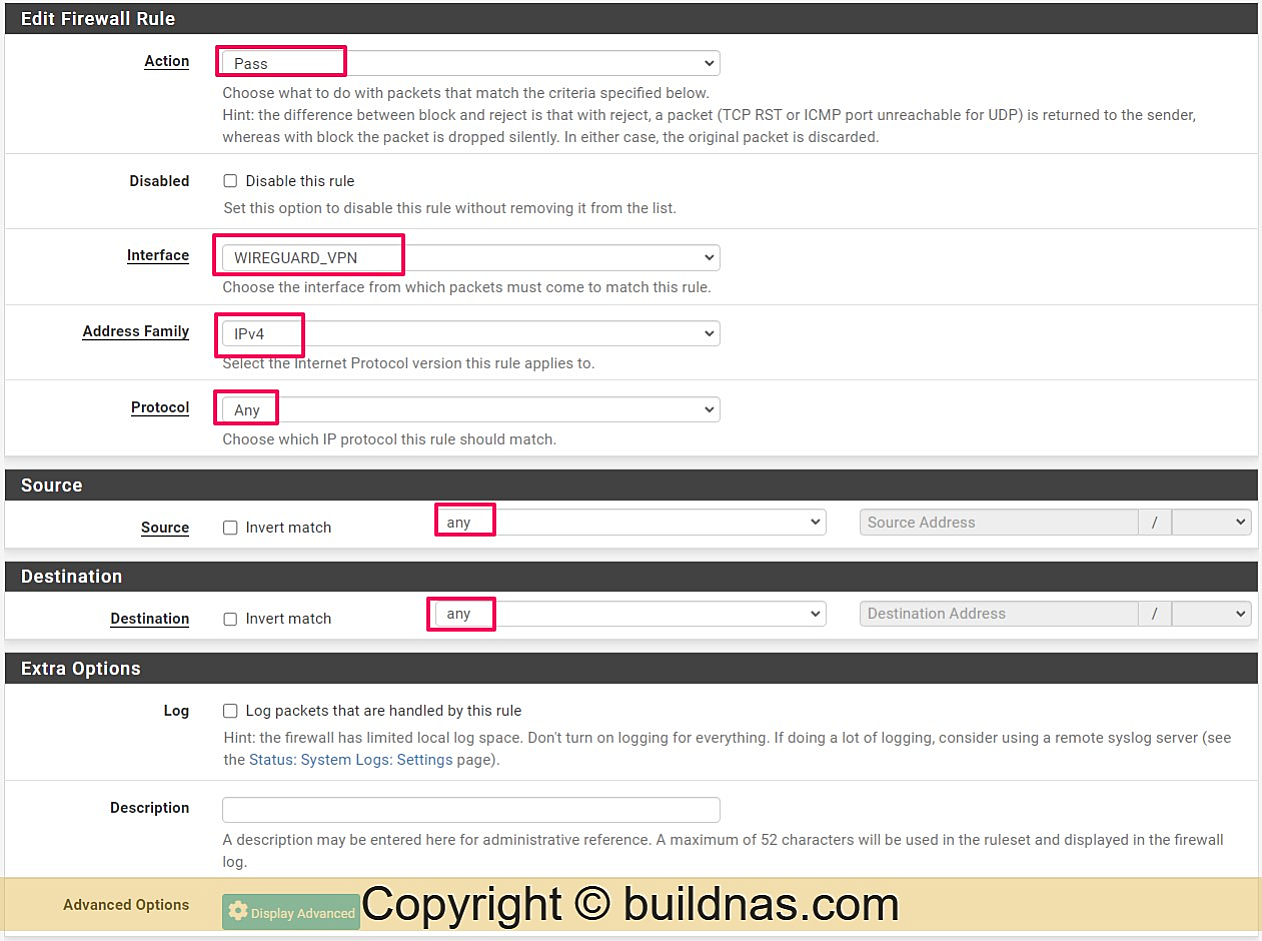Click the gear icon on Display Advanced
The width and height of the screenshot is (1262, 941).
(237, 912)
